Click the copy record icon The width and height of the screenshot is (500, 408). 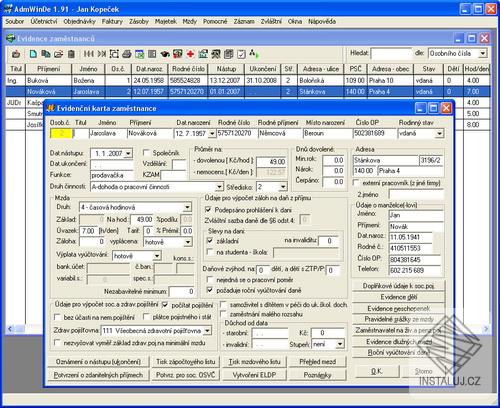click(46, 54)
